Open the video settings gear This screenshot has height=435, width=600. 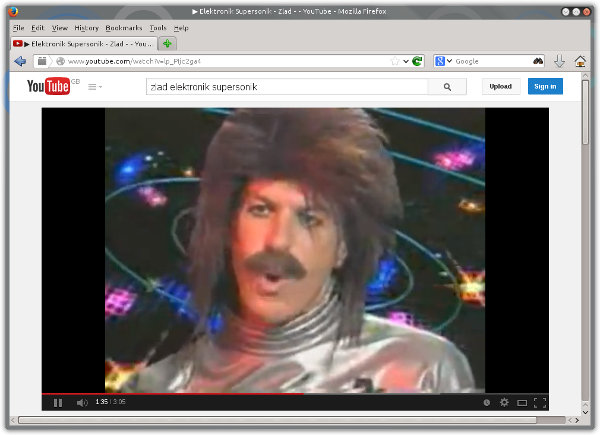point(504,402)
